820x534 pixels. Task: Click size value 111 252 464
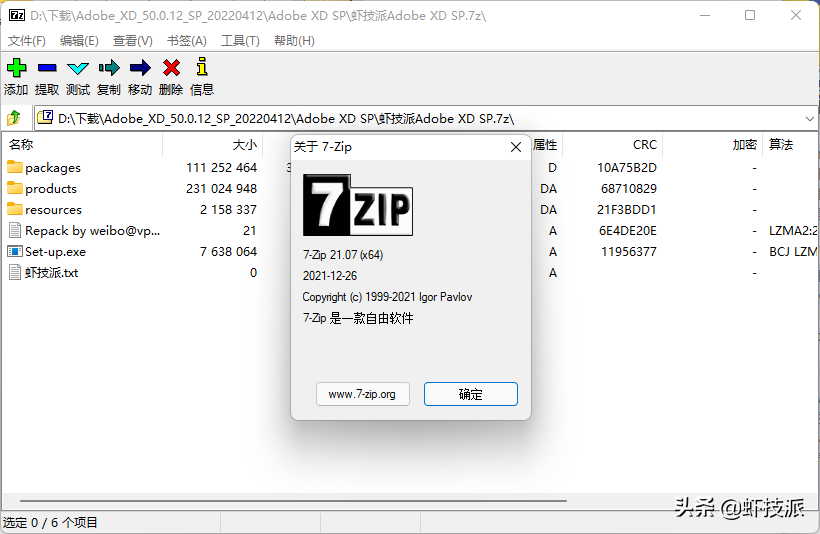pyautogui.click(x=221, y=167)
